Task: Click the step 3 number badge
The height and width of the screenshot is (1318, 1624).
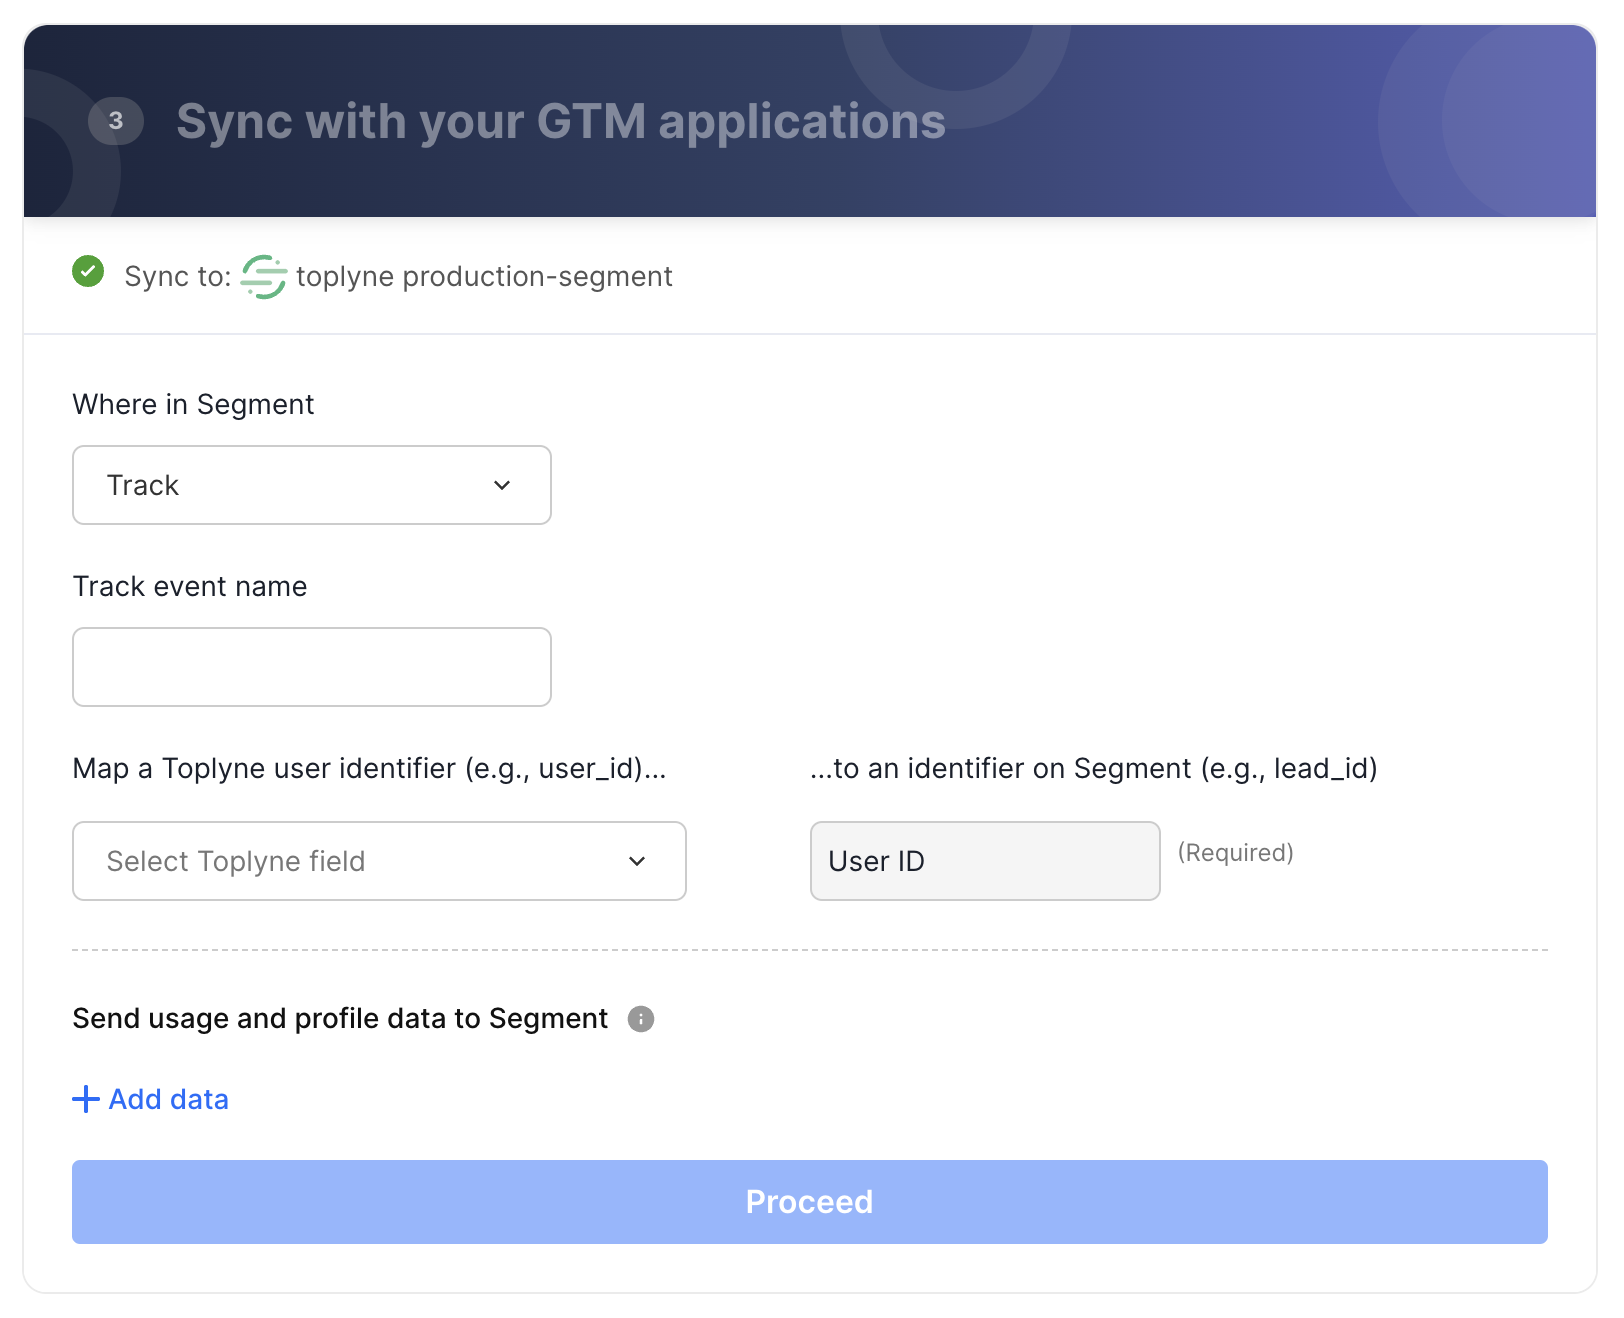Action: [116, 121]
